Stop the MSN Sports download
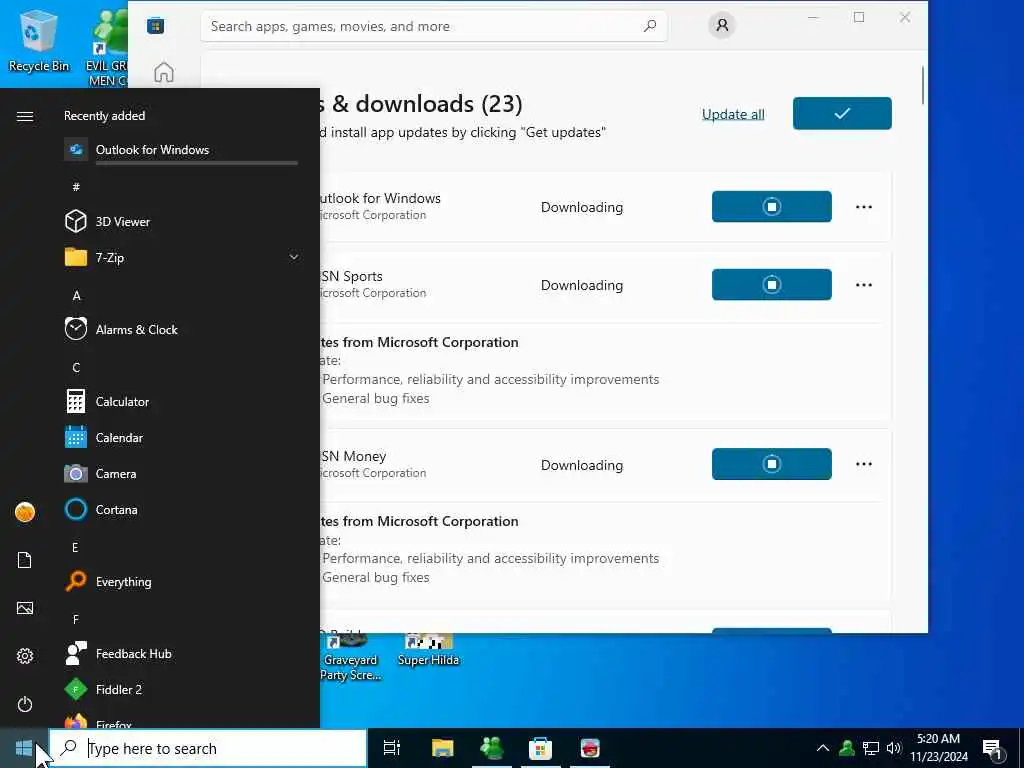Image resolution: width=1024 pixels, height=768 pixels. pyautogui.click(x=771, y=285)
